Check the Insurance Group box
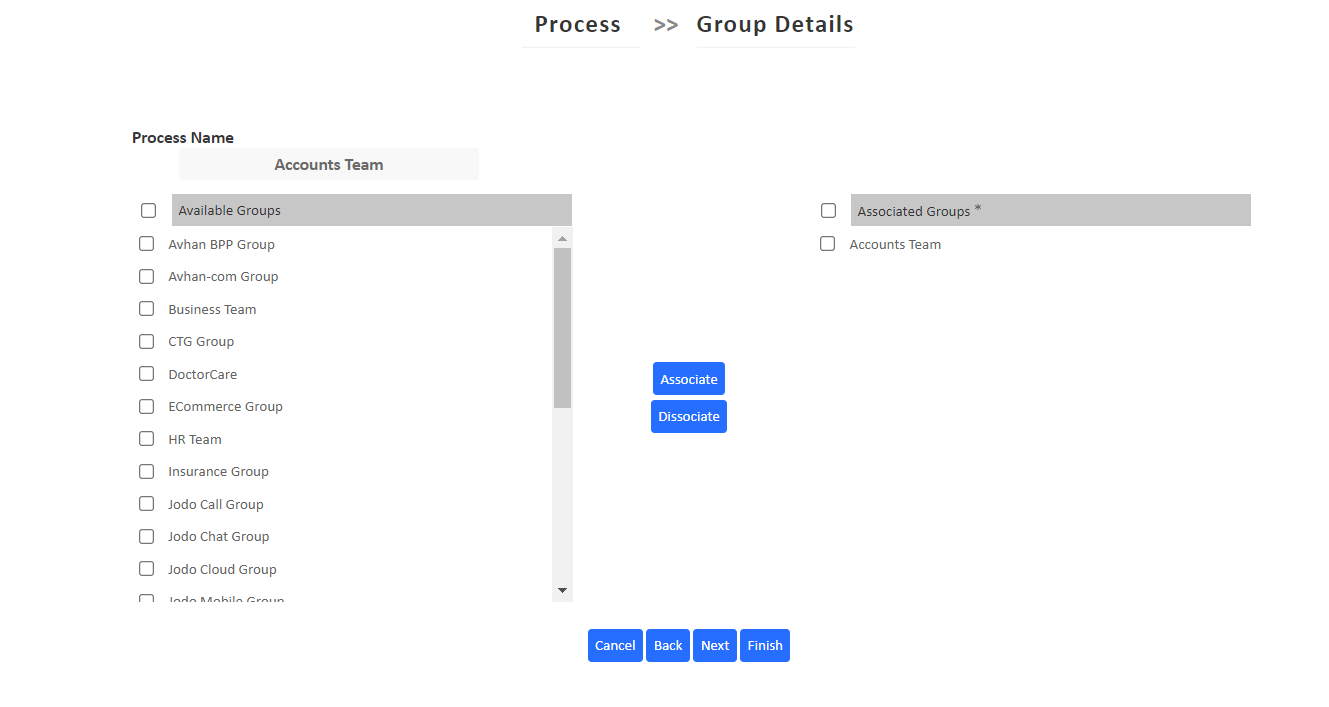The height and width of the screenshot is (707, 1329). 146,471
